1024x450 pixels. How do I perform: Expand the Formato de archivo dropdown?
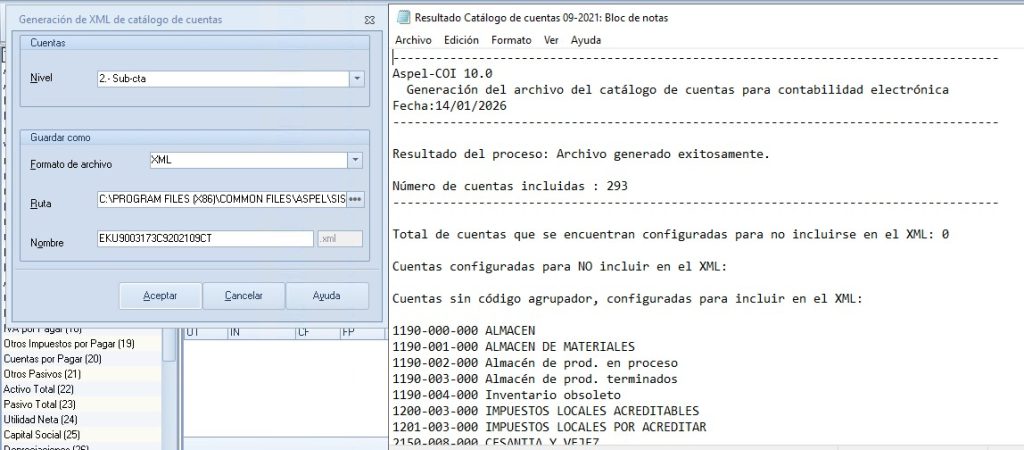coord(355,161)
